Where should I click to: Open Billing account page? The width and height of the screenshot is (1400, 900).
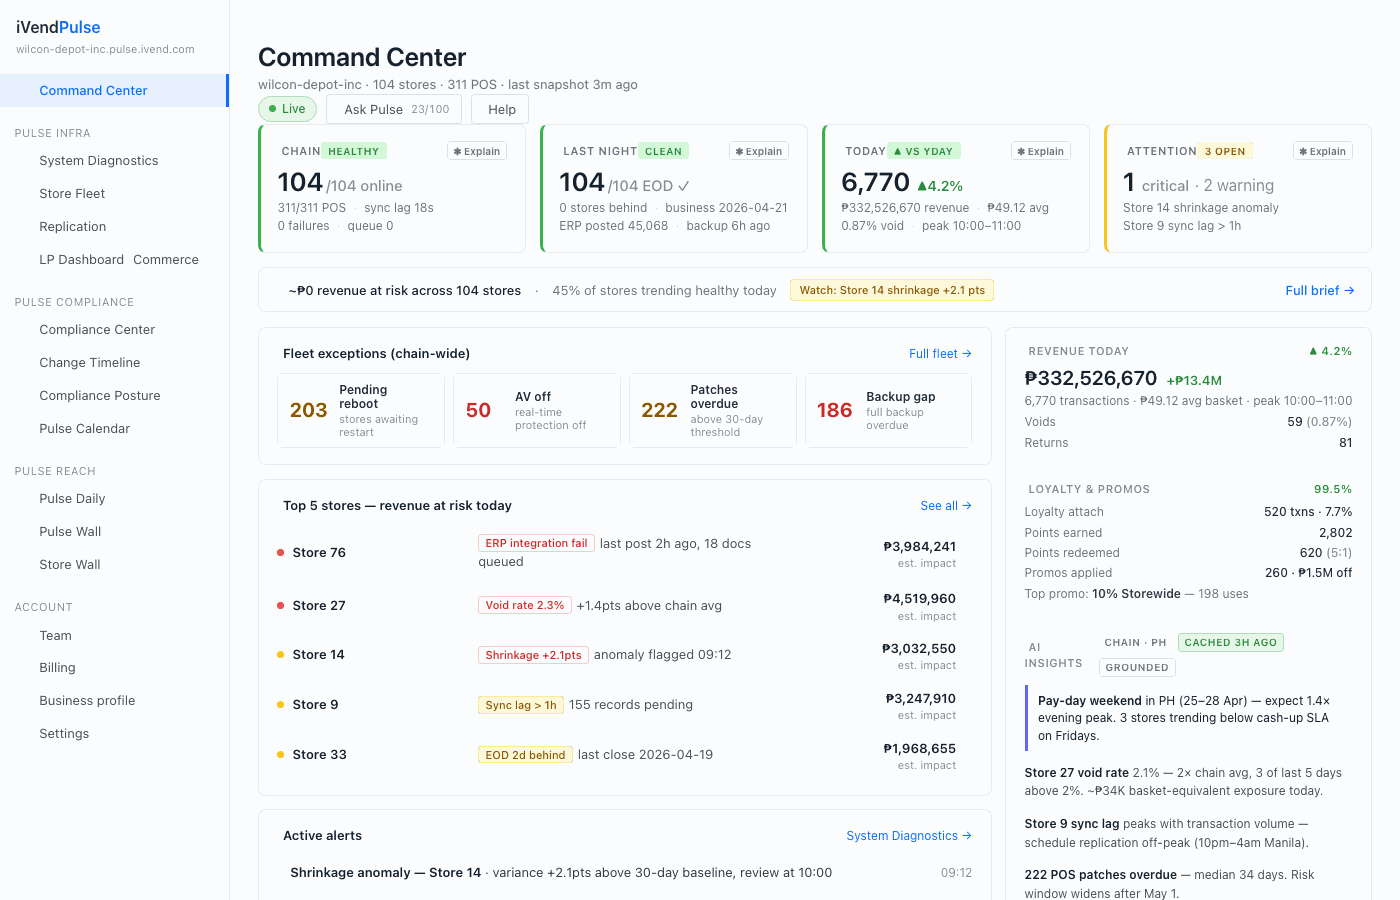point(57,667)
